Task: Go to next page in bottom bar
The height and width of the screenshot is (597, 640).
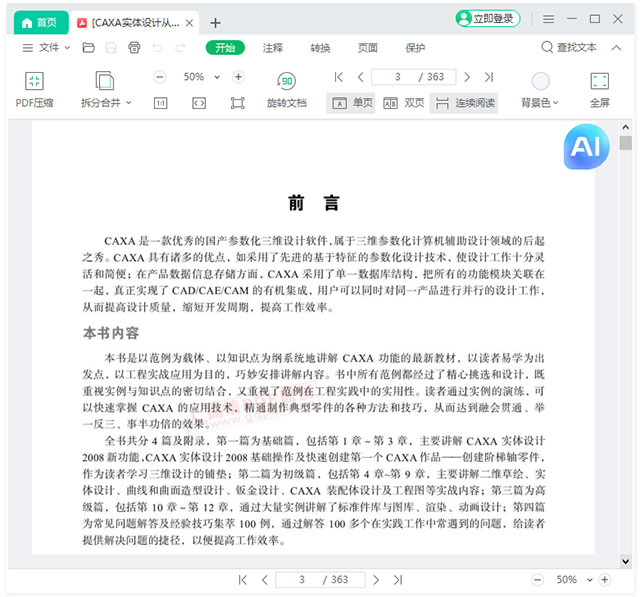Action: tap(376, 579)
